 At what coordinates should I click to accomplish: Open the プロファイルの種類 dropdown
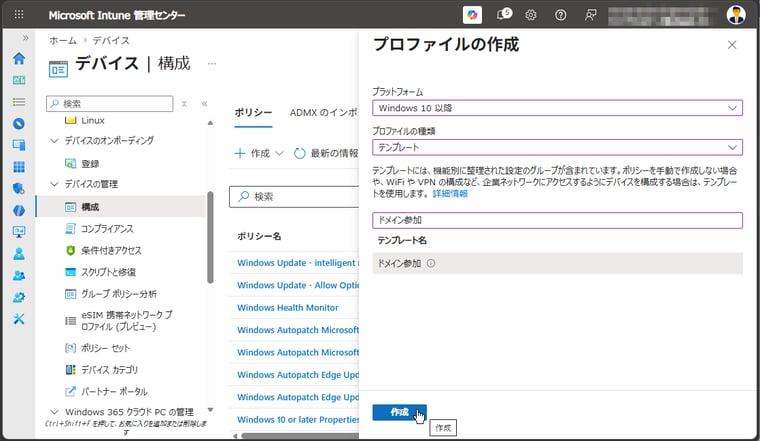tap(557, 147)
